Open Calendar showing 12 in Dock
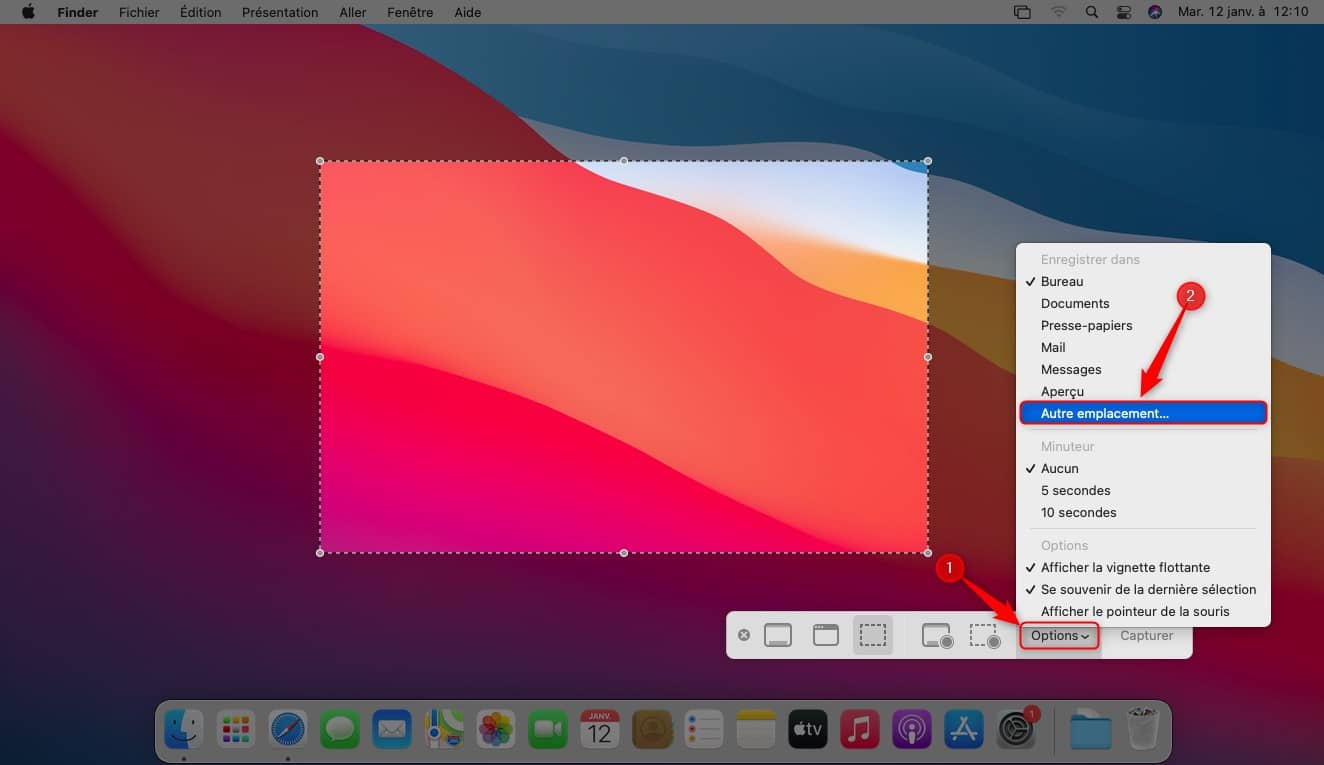The image size is (1324, 765). click(x=600, y=731)
